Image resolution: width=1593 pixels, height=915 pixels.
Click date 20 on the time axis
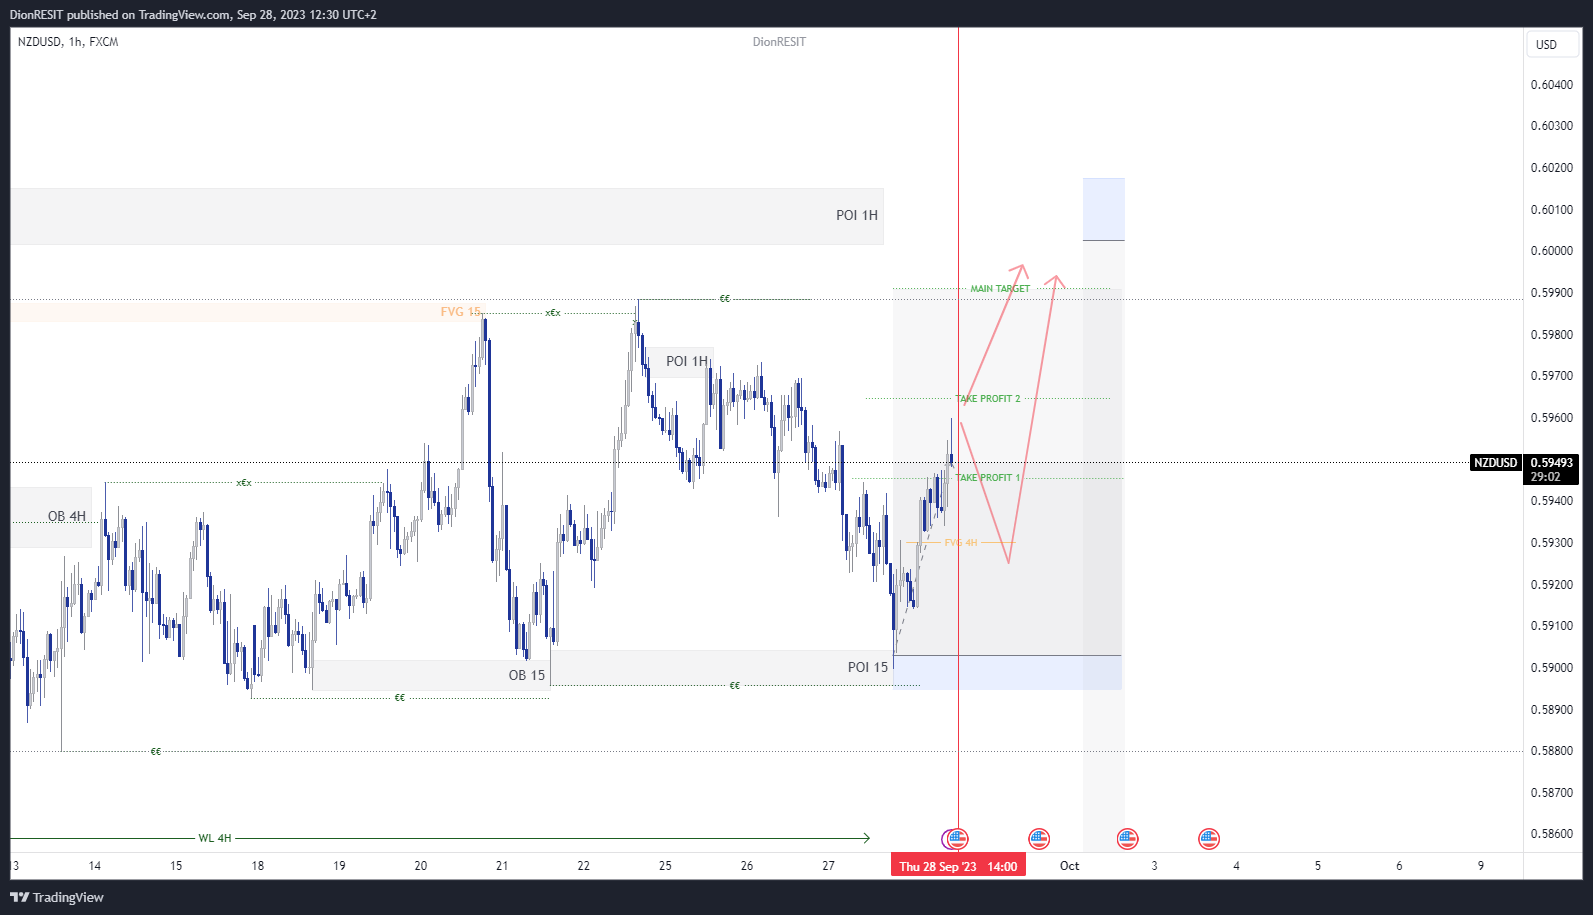pos(421,866)
